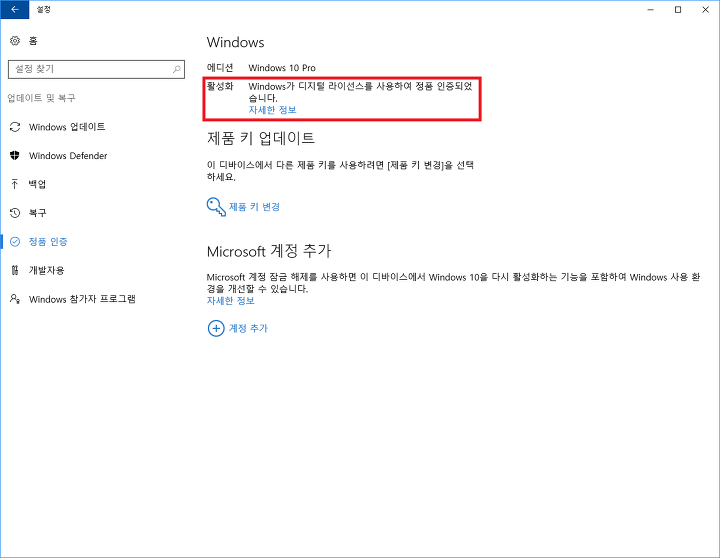This screenshot has width=720, height=558.
Task: Minimize the 설정 window
Action: pyautogui.click(x=651, y=10)
